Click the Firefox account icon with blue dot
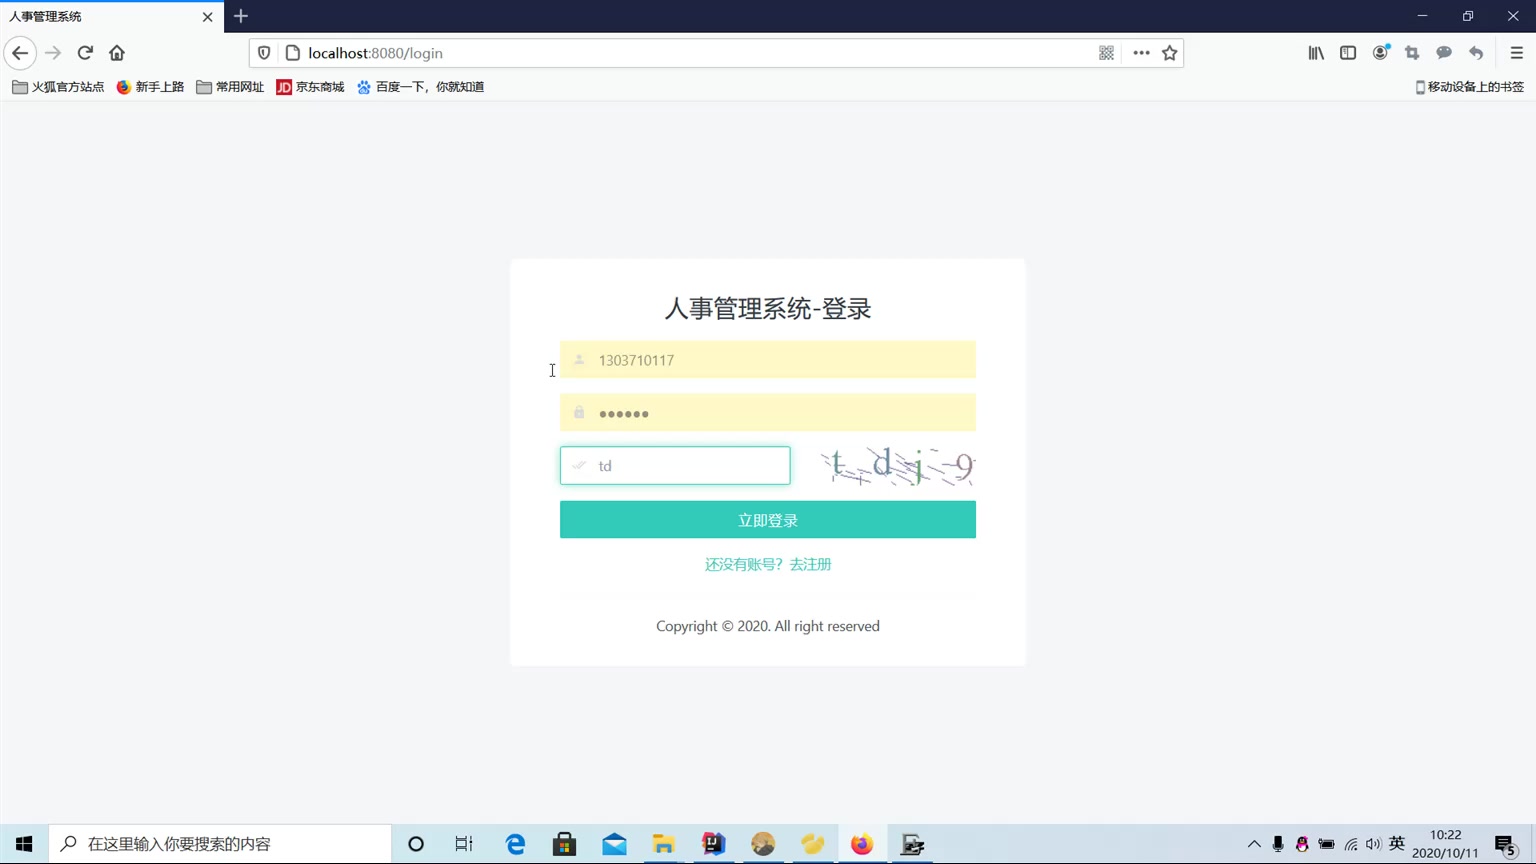This screenshot has height=864, width=1536. [1380, 52]
